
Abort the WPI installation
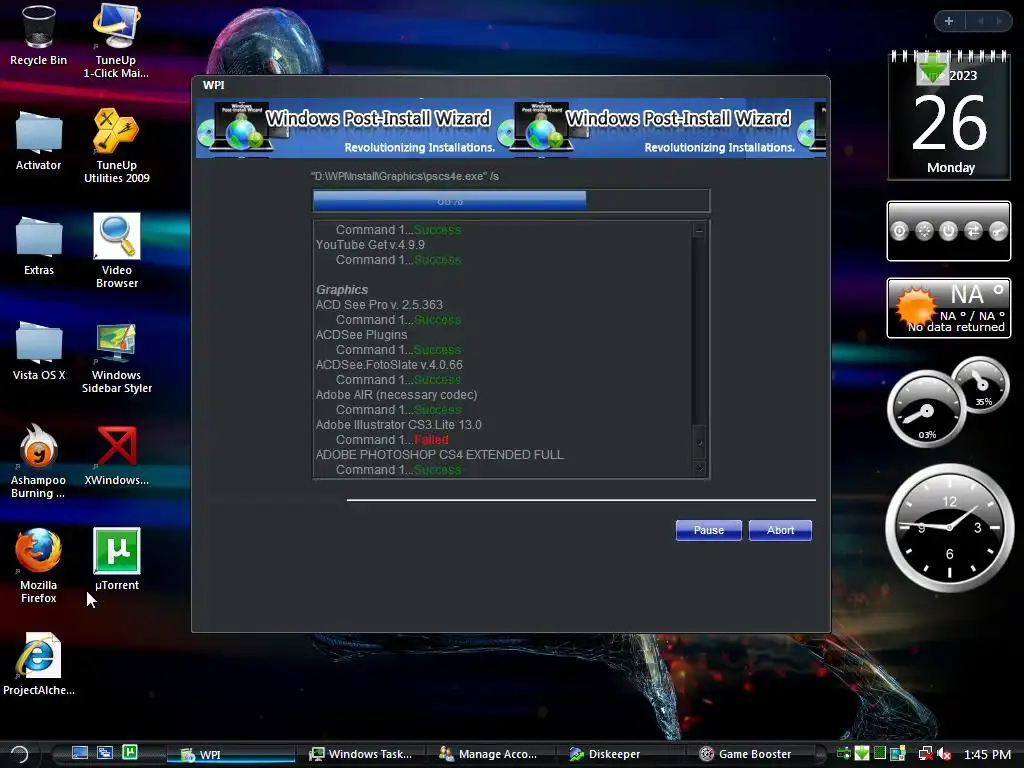click(x=780, y=530)
